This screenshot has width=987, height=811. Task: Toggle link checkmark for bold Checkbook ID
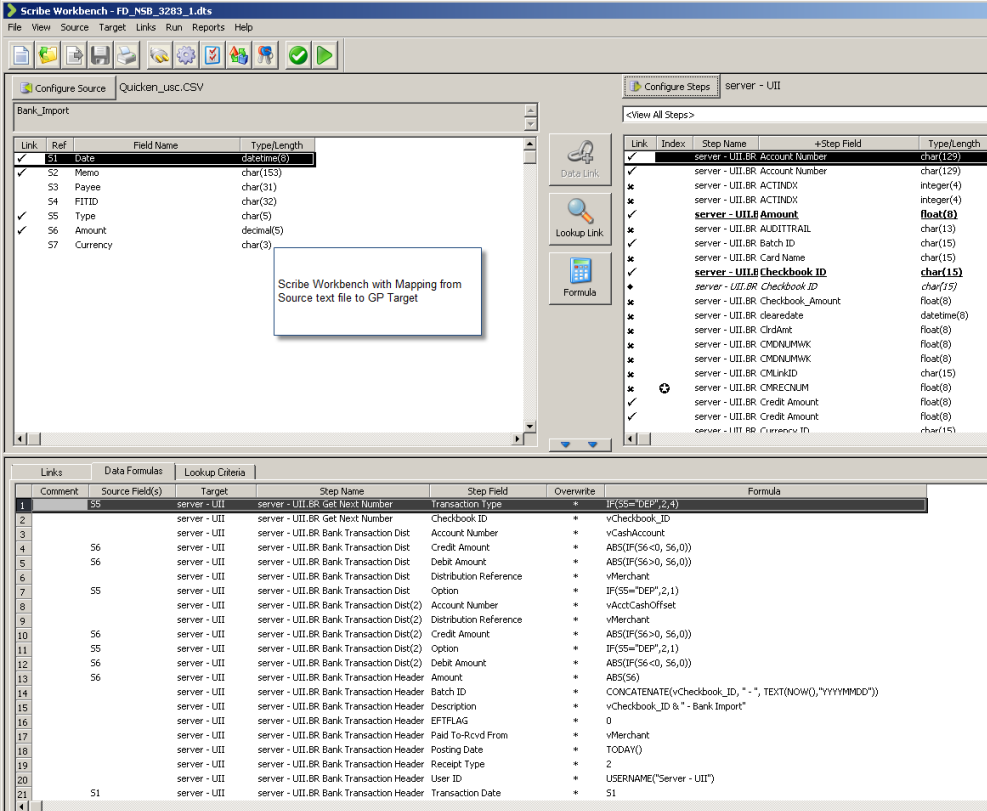632,272
